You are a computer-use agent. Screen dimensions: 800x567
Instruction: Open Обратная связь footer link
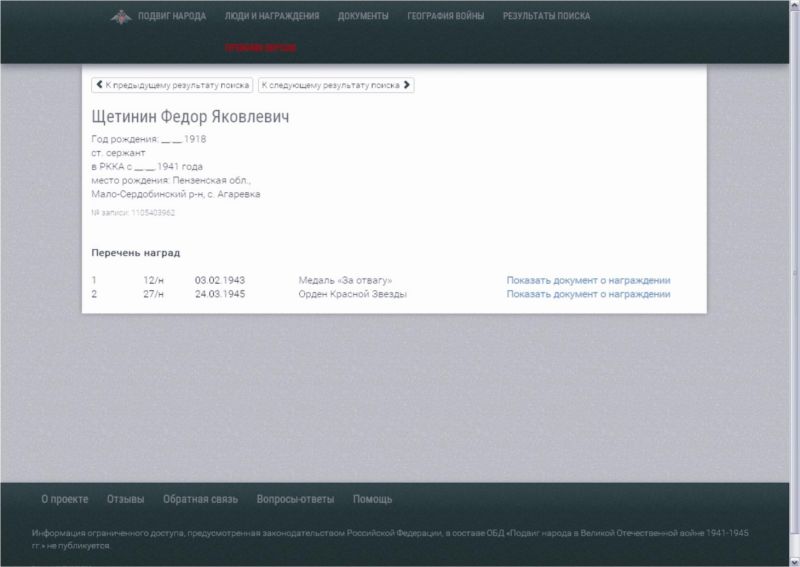pyautogui.click(x=201, y=499)
